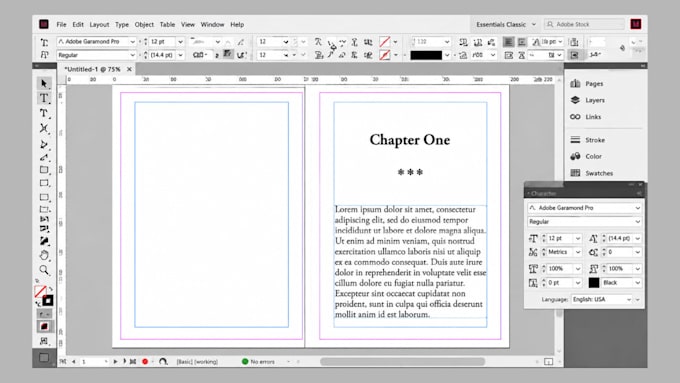Select the Zoom magnifier tool
The image size is (680, 383).
coord(44,270)
